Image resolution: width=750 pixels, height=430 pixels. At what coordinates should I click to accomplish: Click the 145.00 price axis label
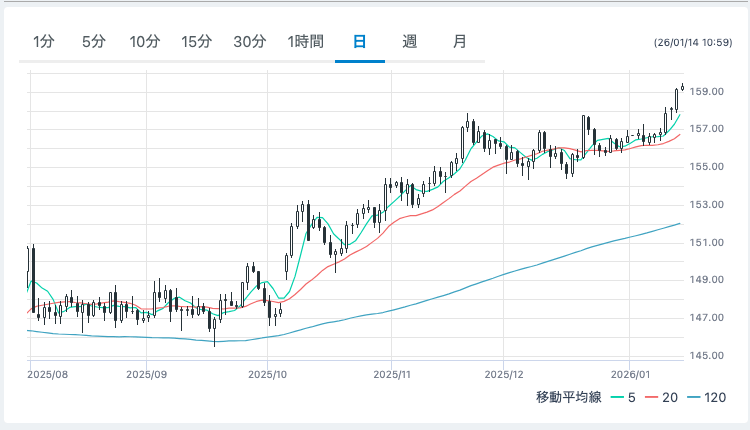click(x=707, y=356)
